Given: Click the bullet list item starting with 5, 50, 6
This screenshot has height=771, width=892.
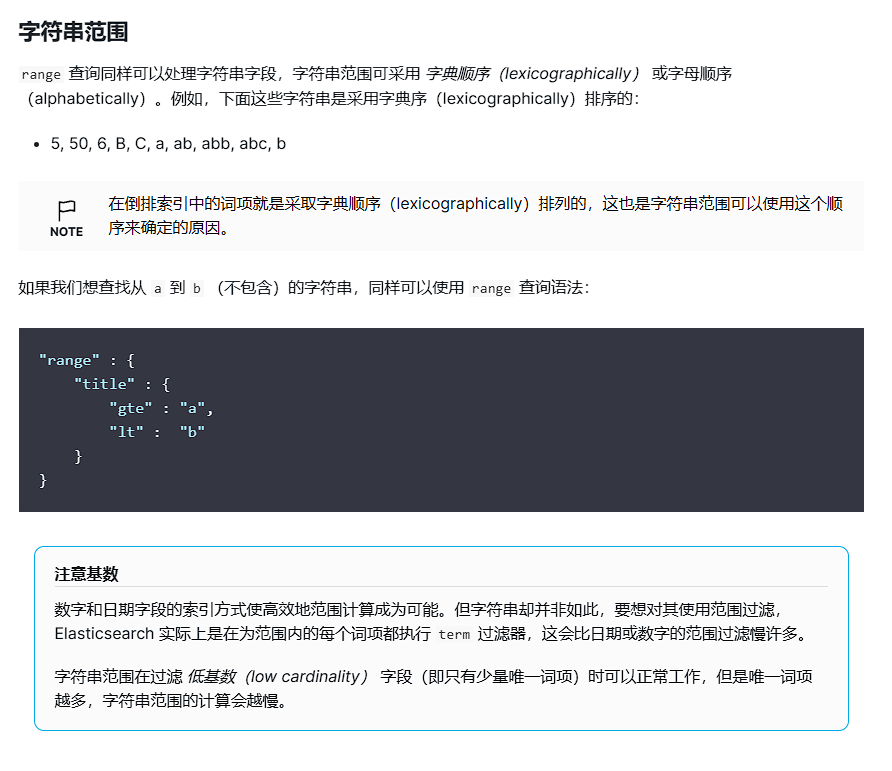Looking at the screenshot, I should tap(168, 143).
